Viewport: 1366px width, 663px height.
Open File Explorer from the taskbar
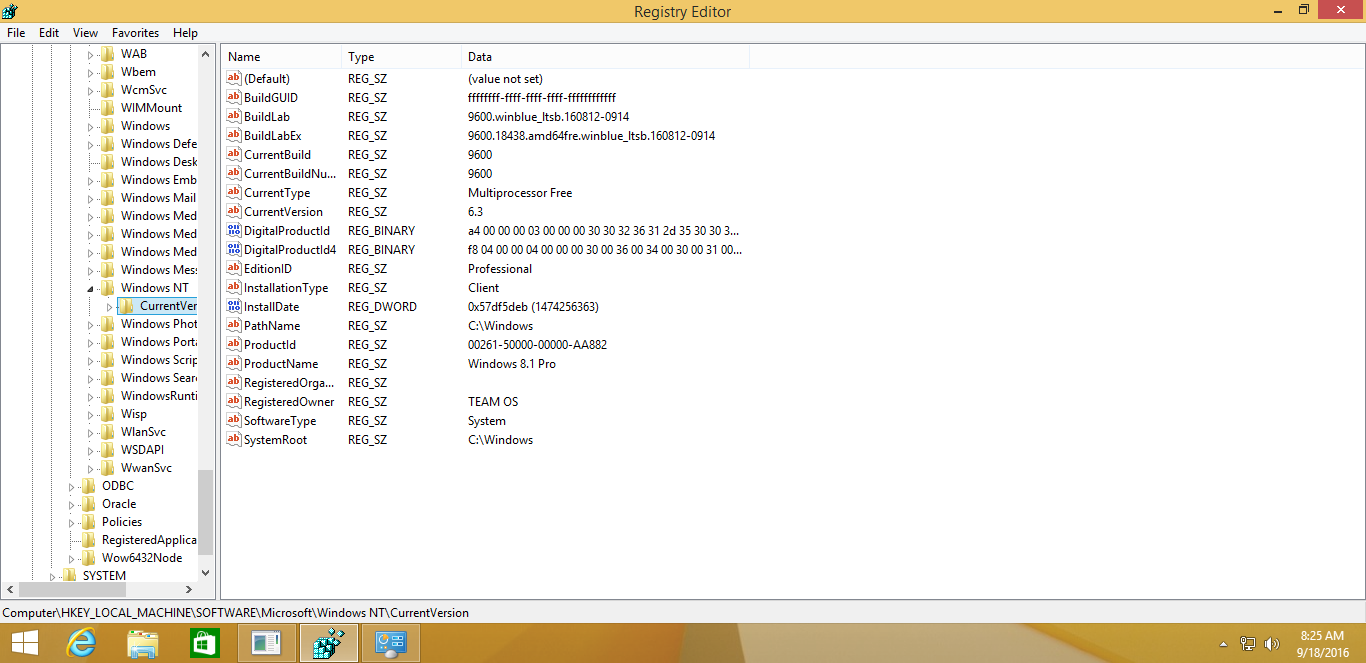pos(143,643)
